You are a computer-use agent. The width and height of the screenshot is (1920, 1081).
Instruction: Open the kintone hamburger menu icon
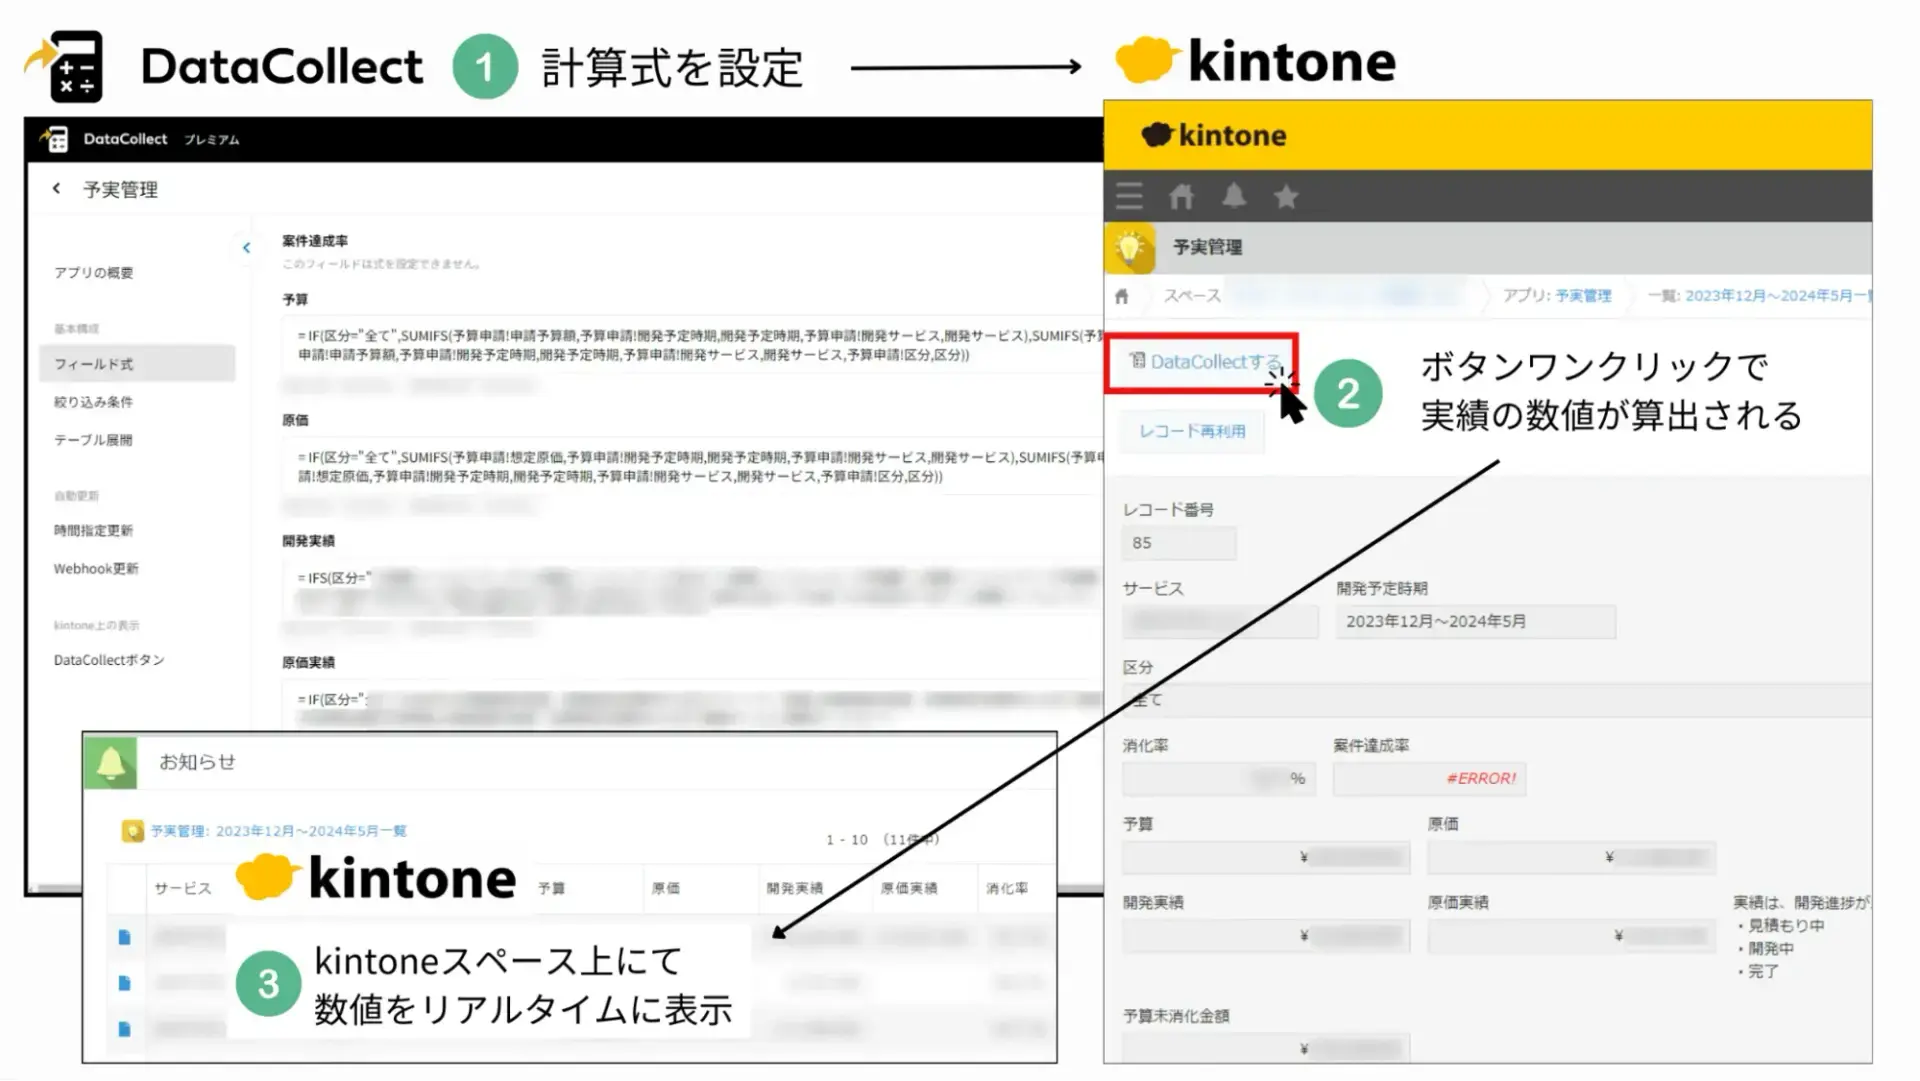tap(1129, 196)
